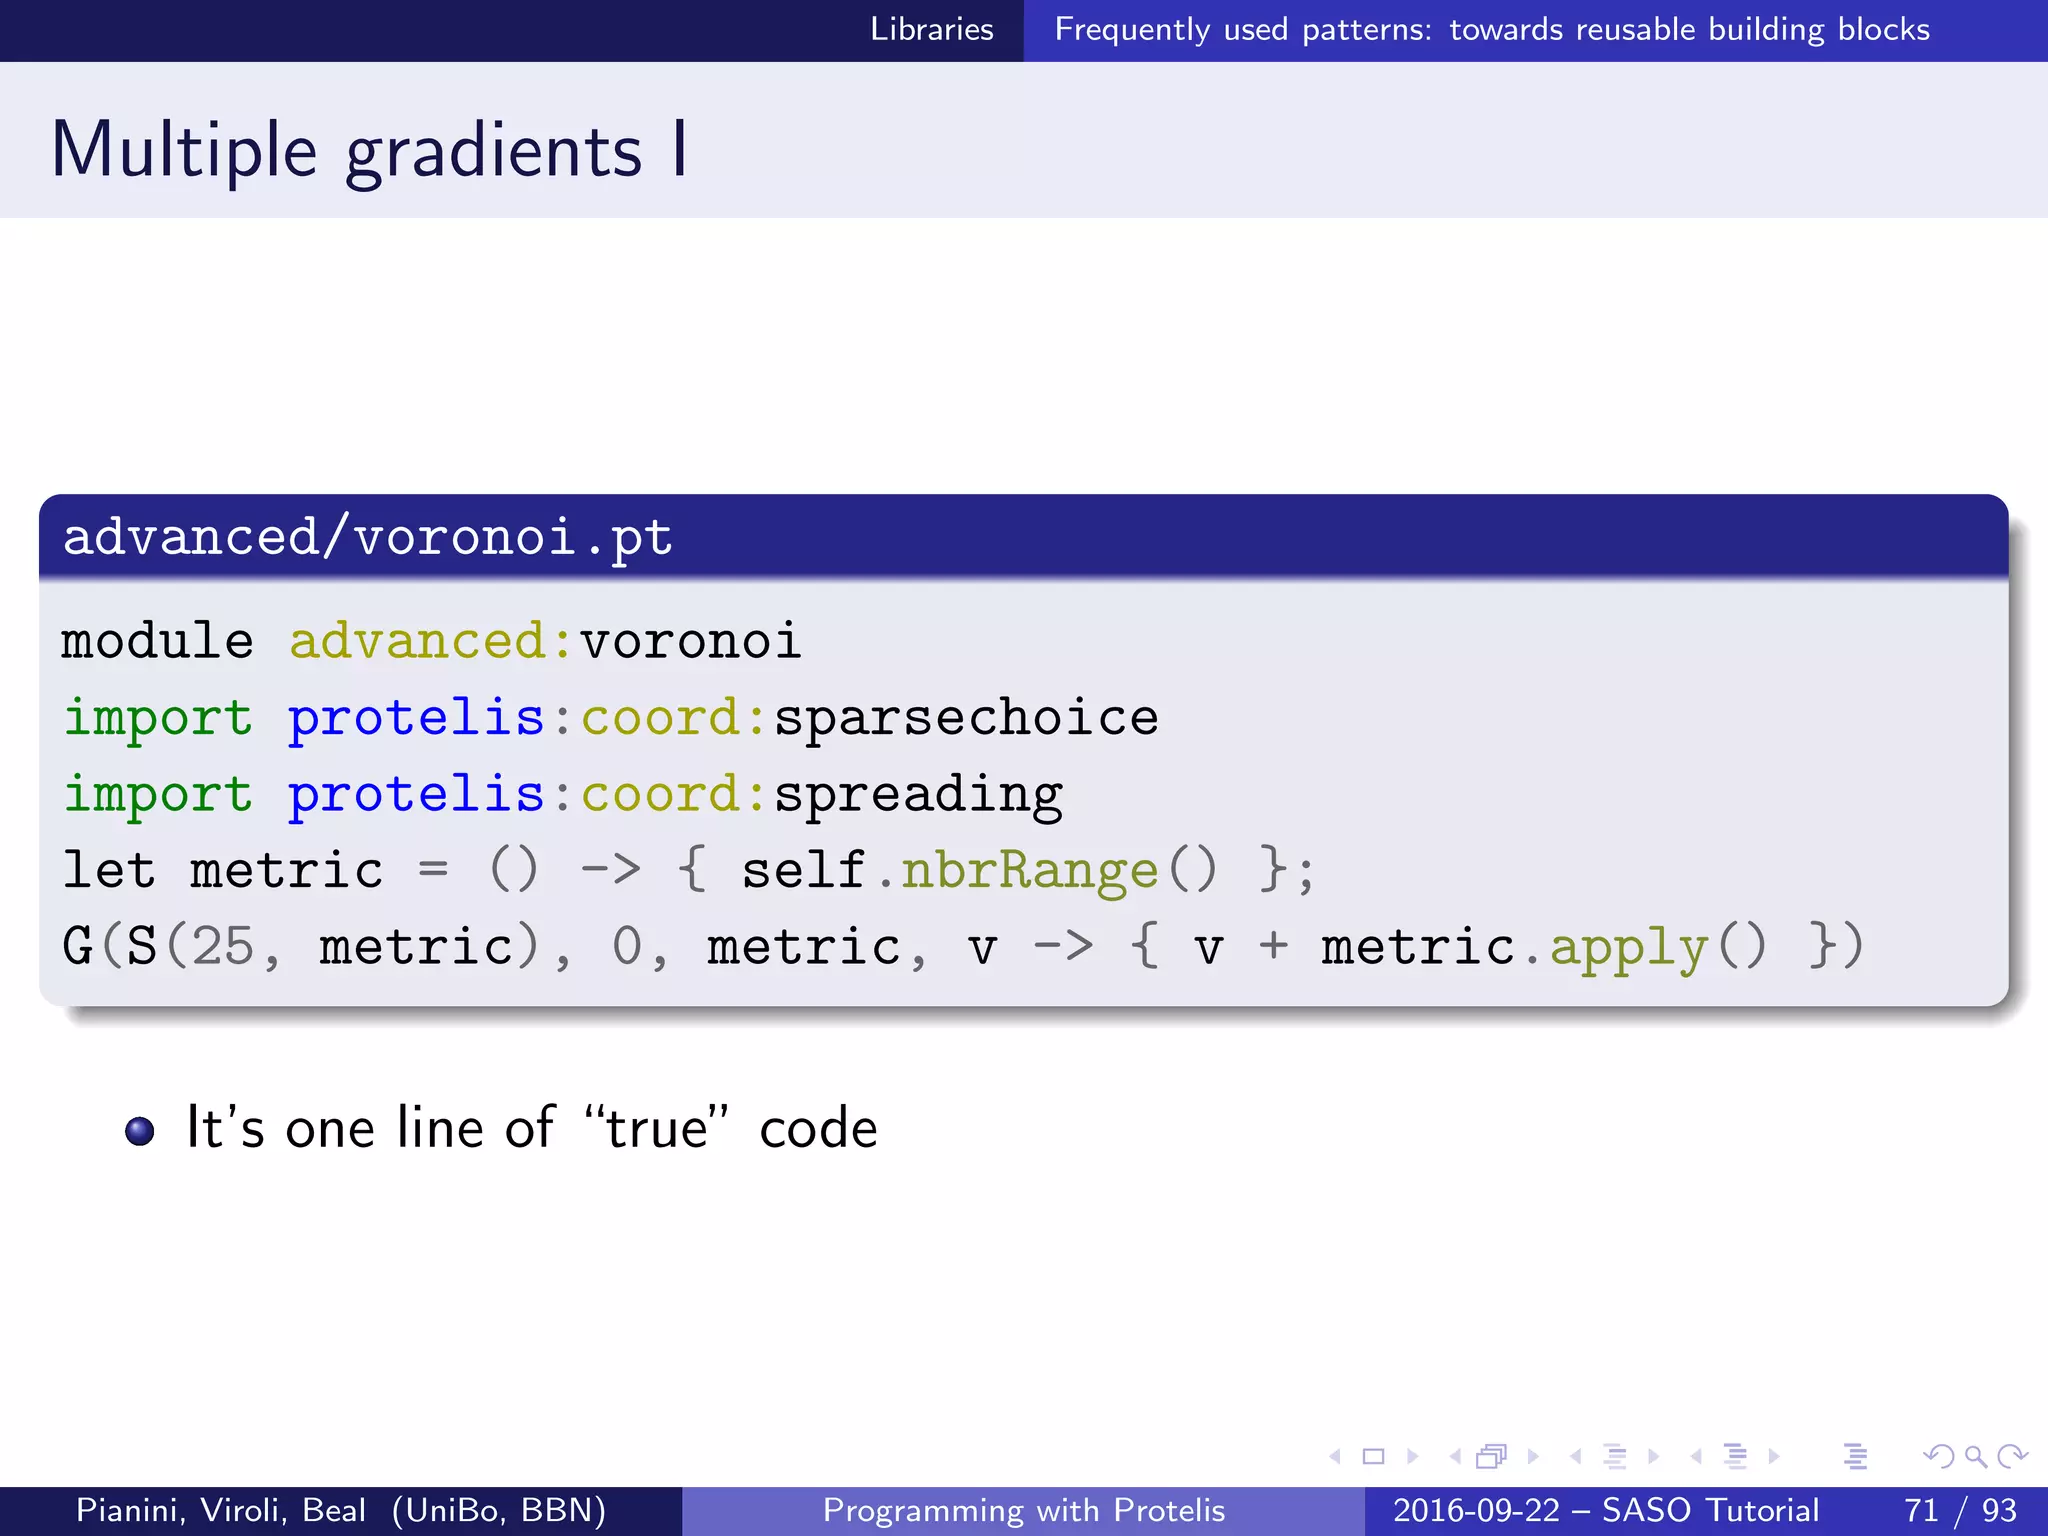Click the go-back undo arrow icon
The image size is (2048, 1536).
pos(1938,1457)
